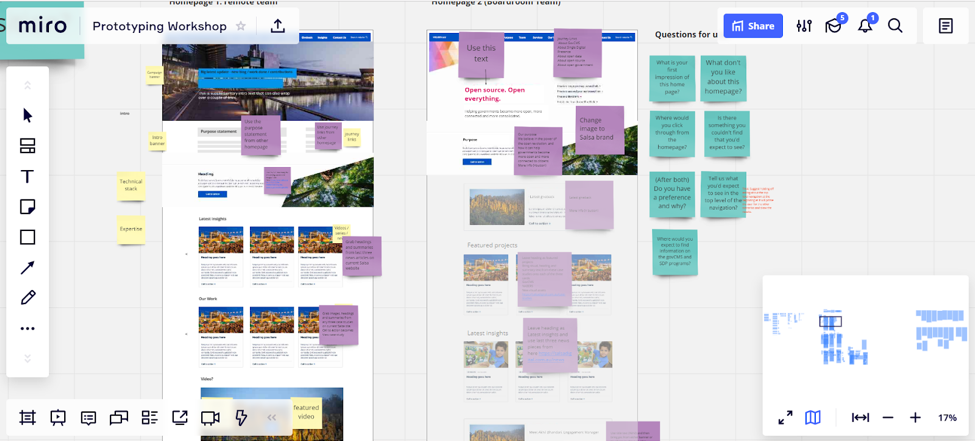
Task: Select the cursor arrow tool
Action: [x=28, y=115]
